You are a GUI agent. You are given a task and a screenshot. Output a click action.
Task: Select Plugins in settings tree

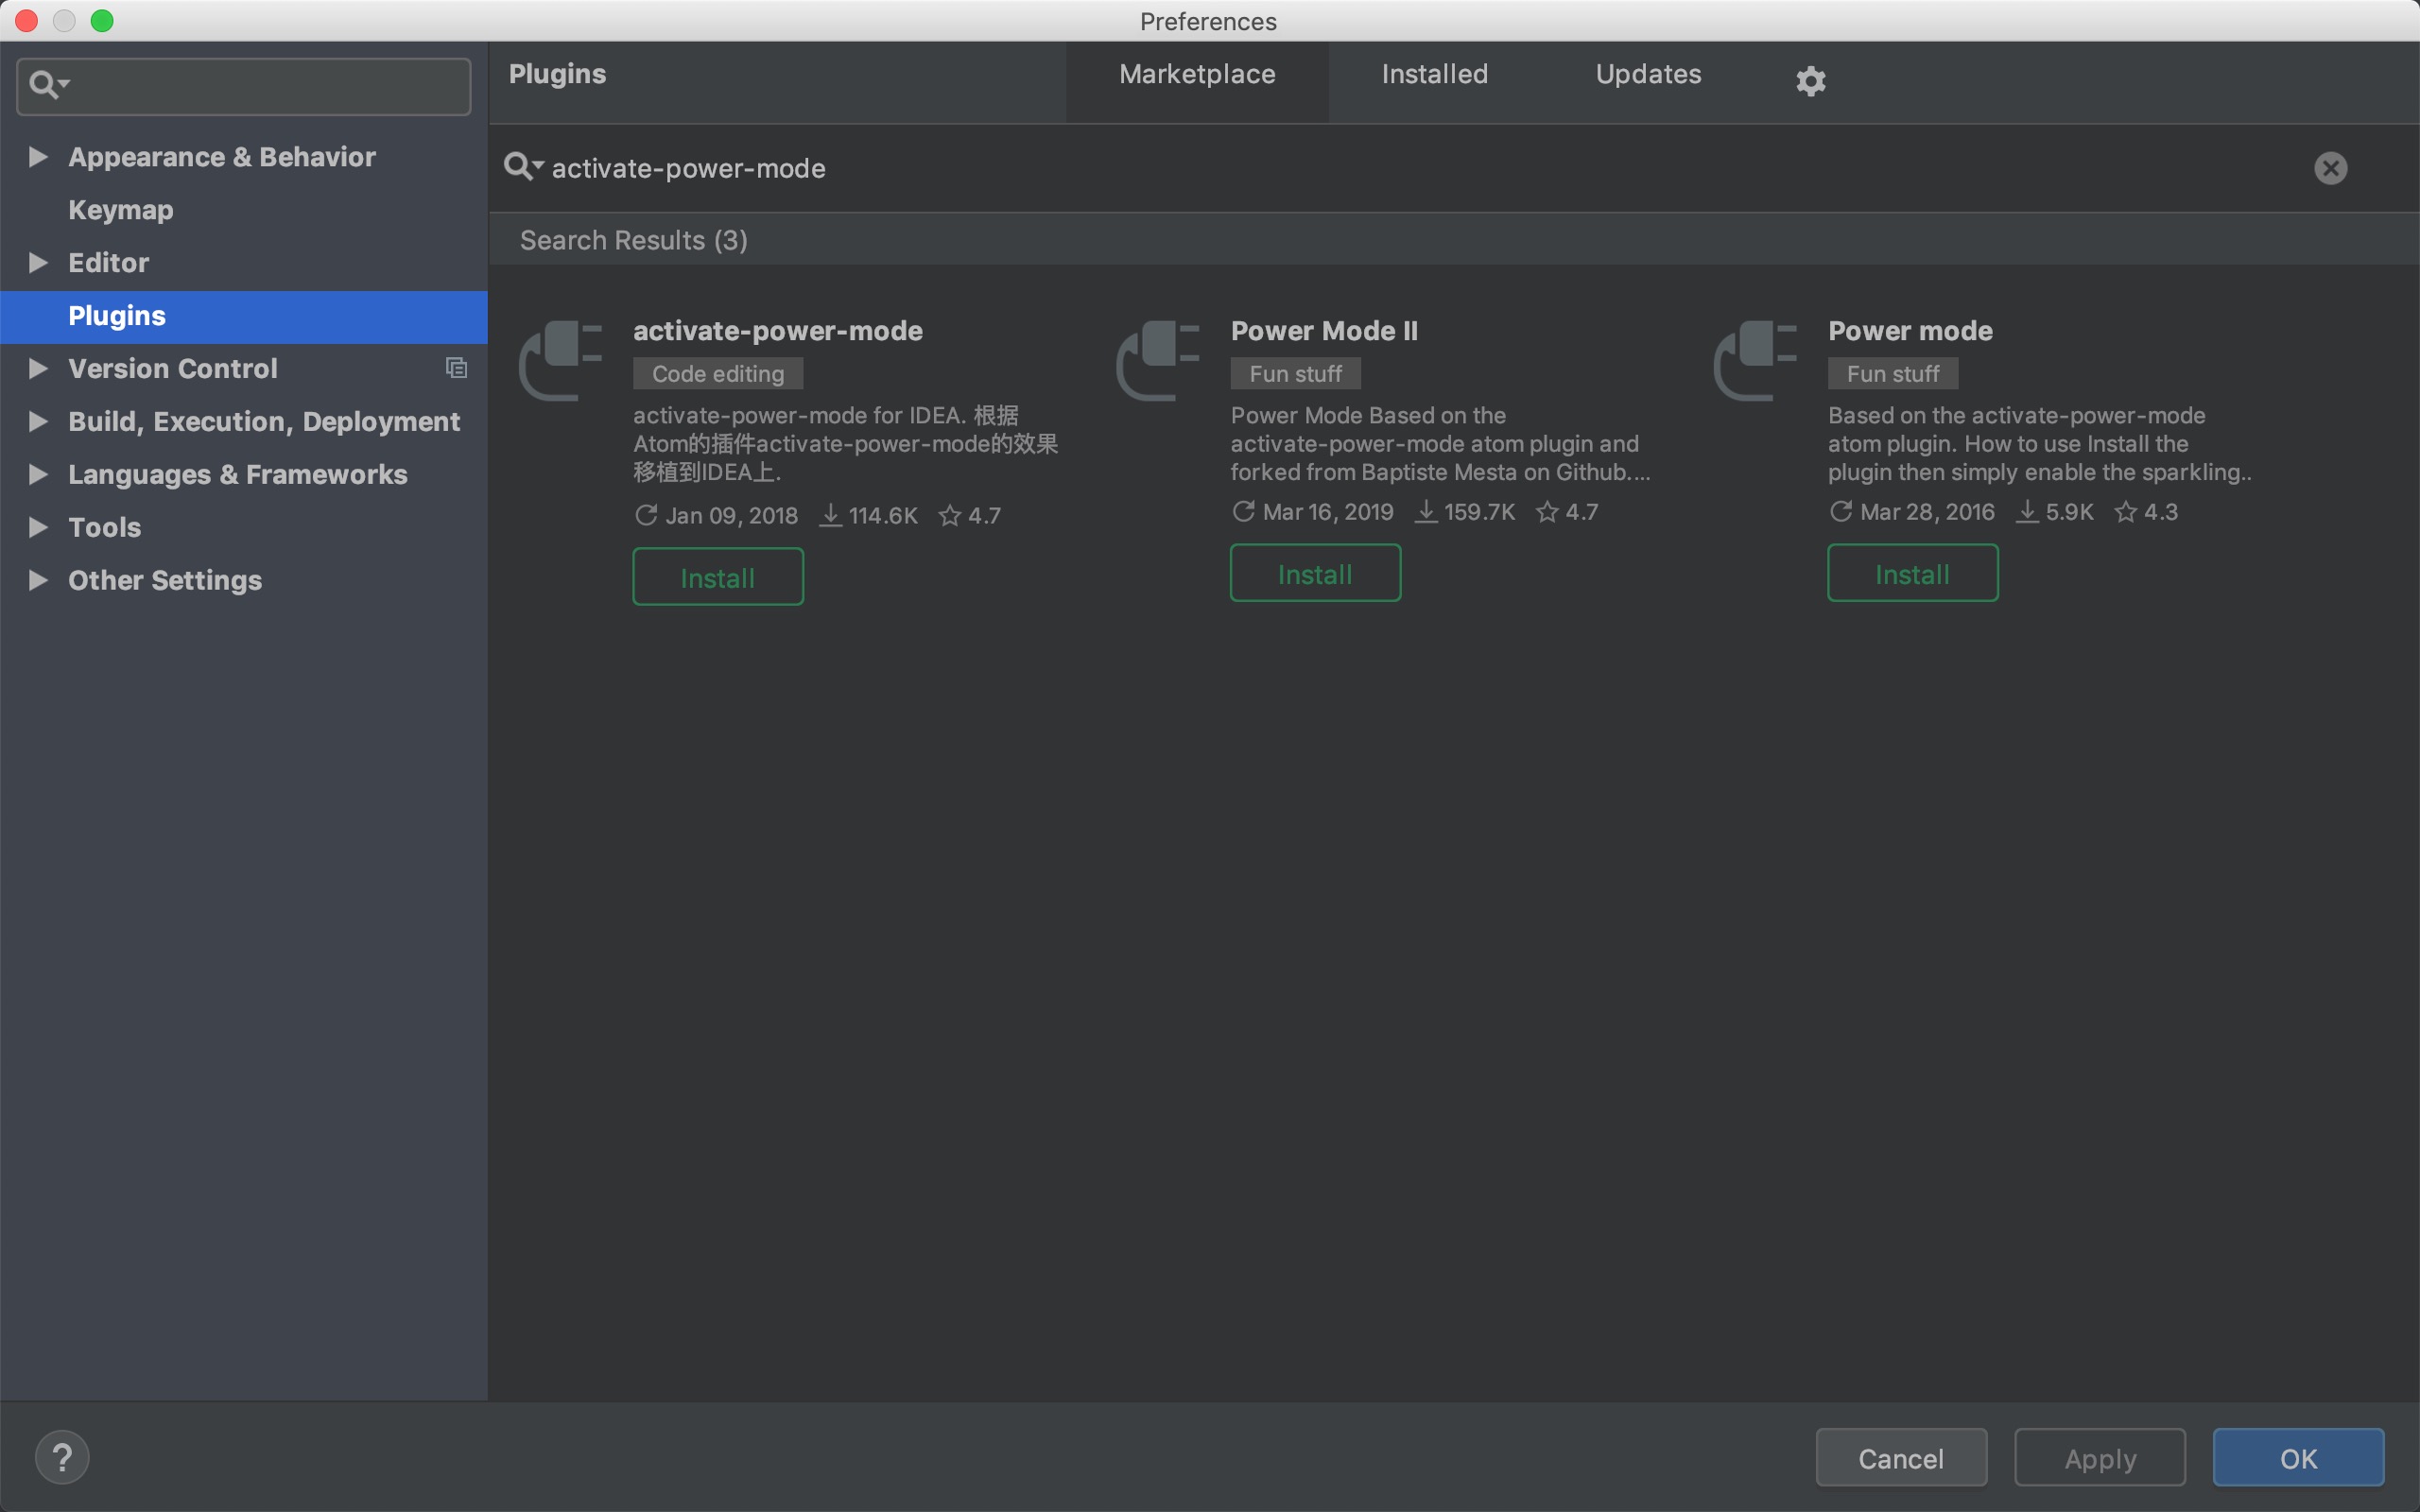pyautogui.click(x=244, y=316)
